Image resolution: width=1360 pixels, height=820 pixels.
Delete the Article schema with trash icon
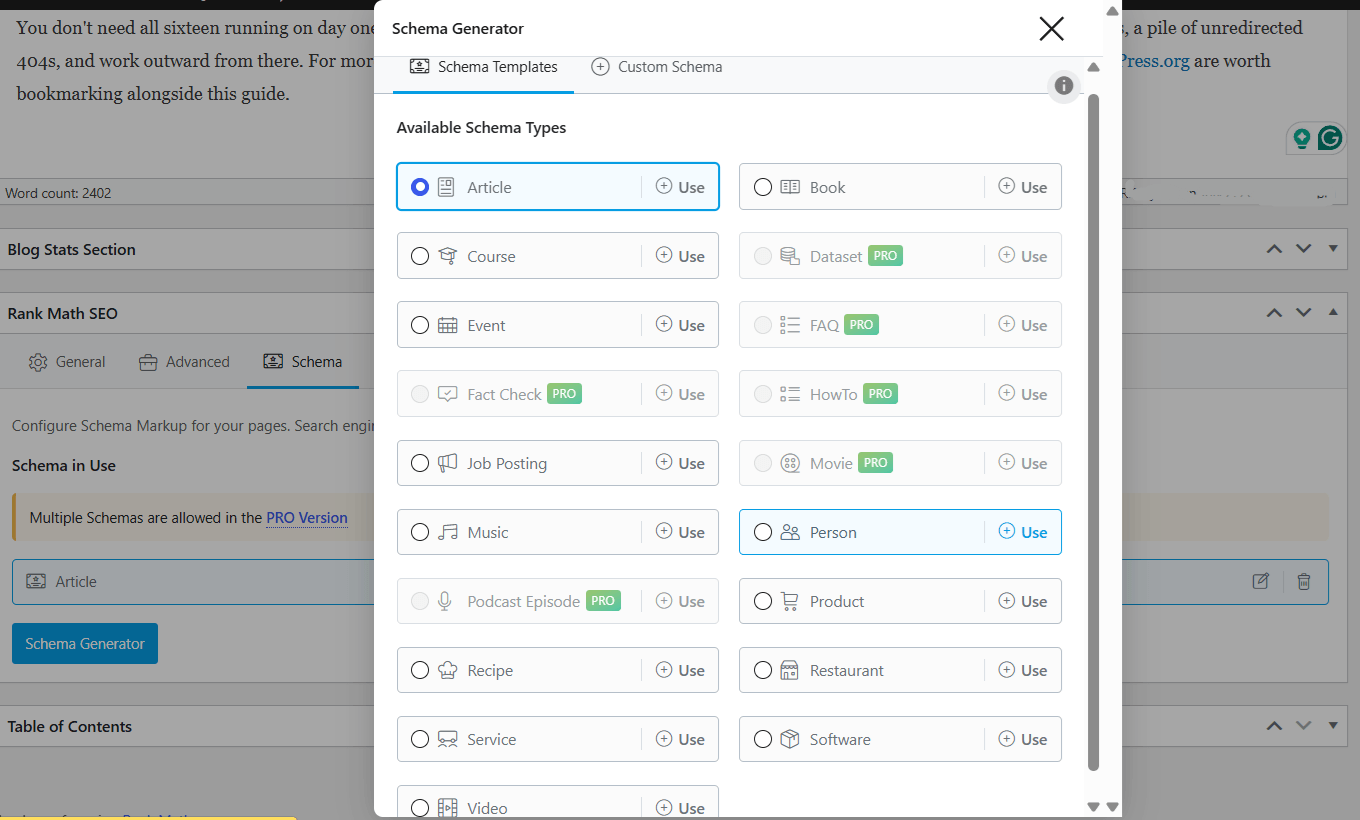pos(1304,581)
